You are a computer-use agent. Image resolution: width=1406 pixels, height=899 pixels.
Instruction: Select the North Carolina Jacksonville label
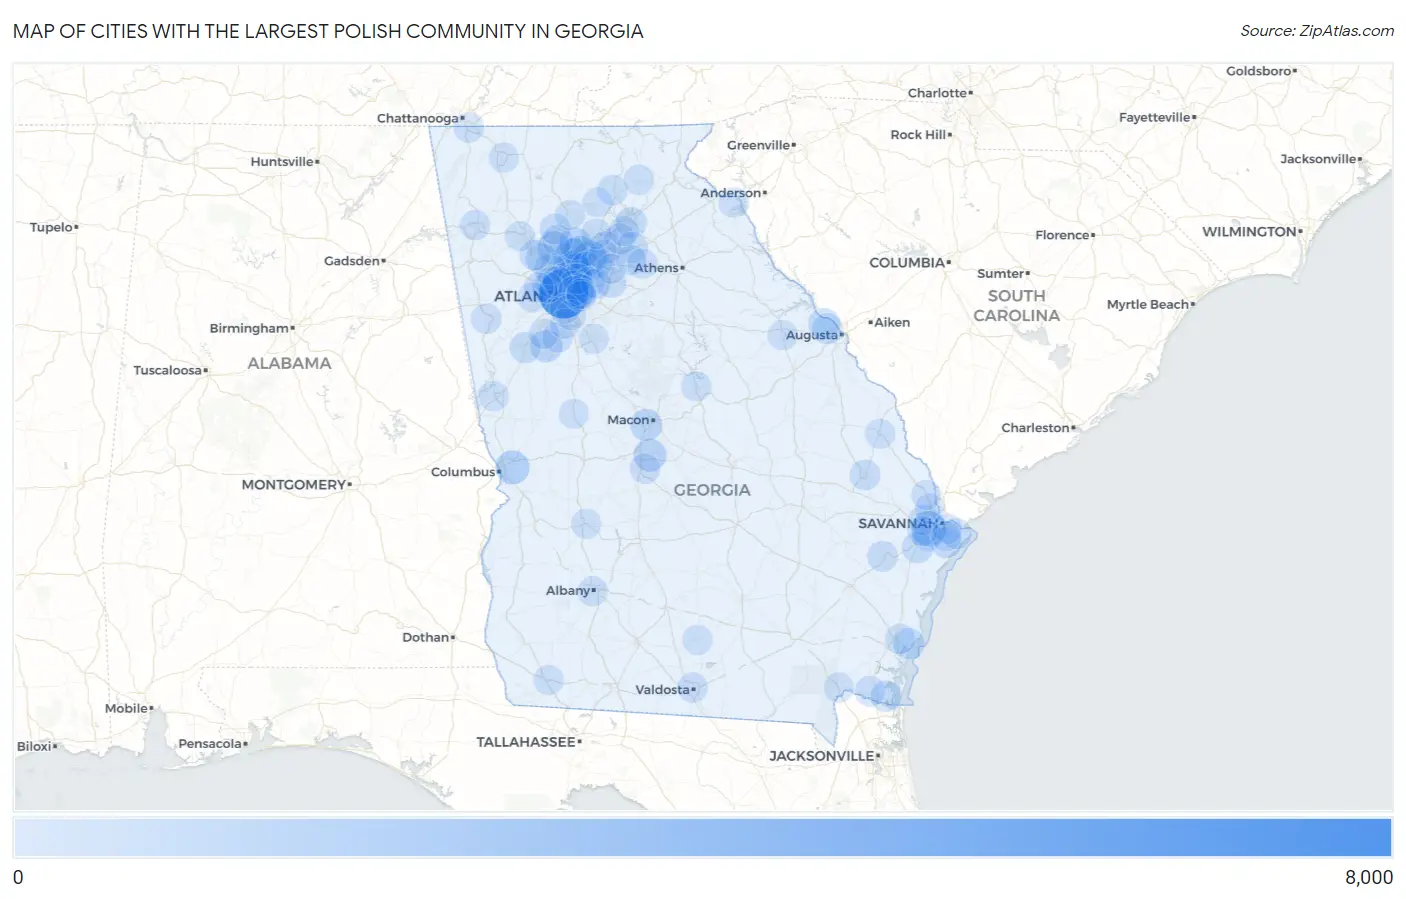[1319, 159]
